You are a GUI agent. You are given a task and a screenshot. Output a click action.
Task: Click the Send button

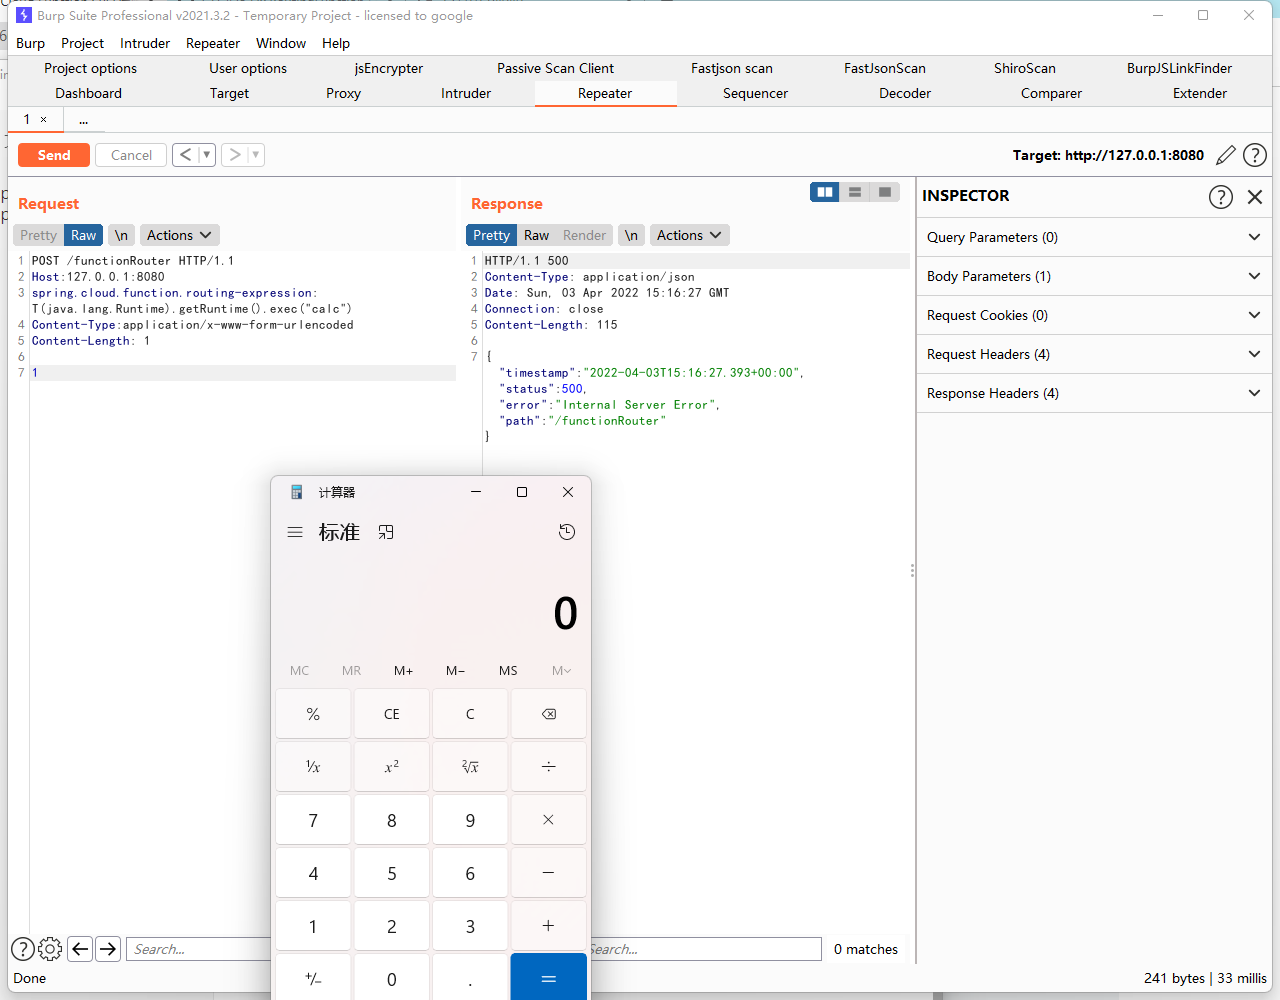54,155
